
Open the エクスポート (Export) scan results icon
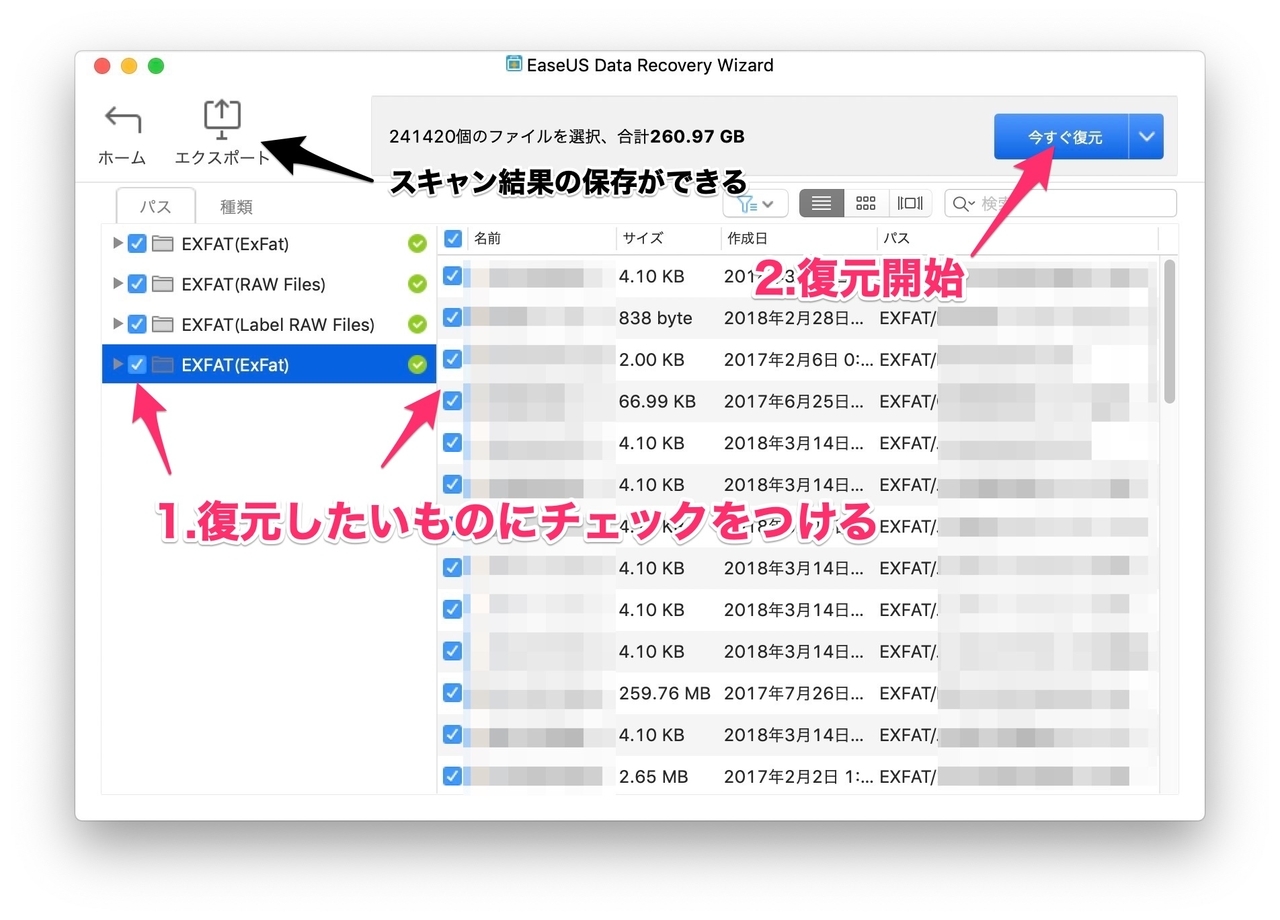tap(221, 118)
